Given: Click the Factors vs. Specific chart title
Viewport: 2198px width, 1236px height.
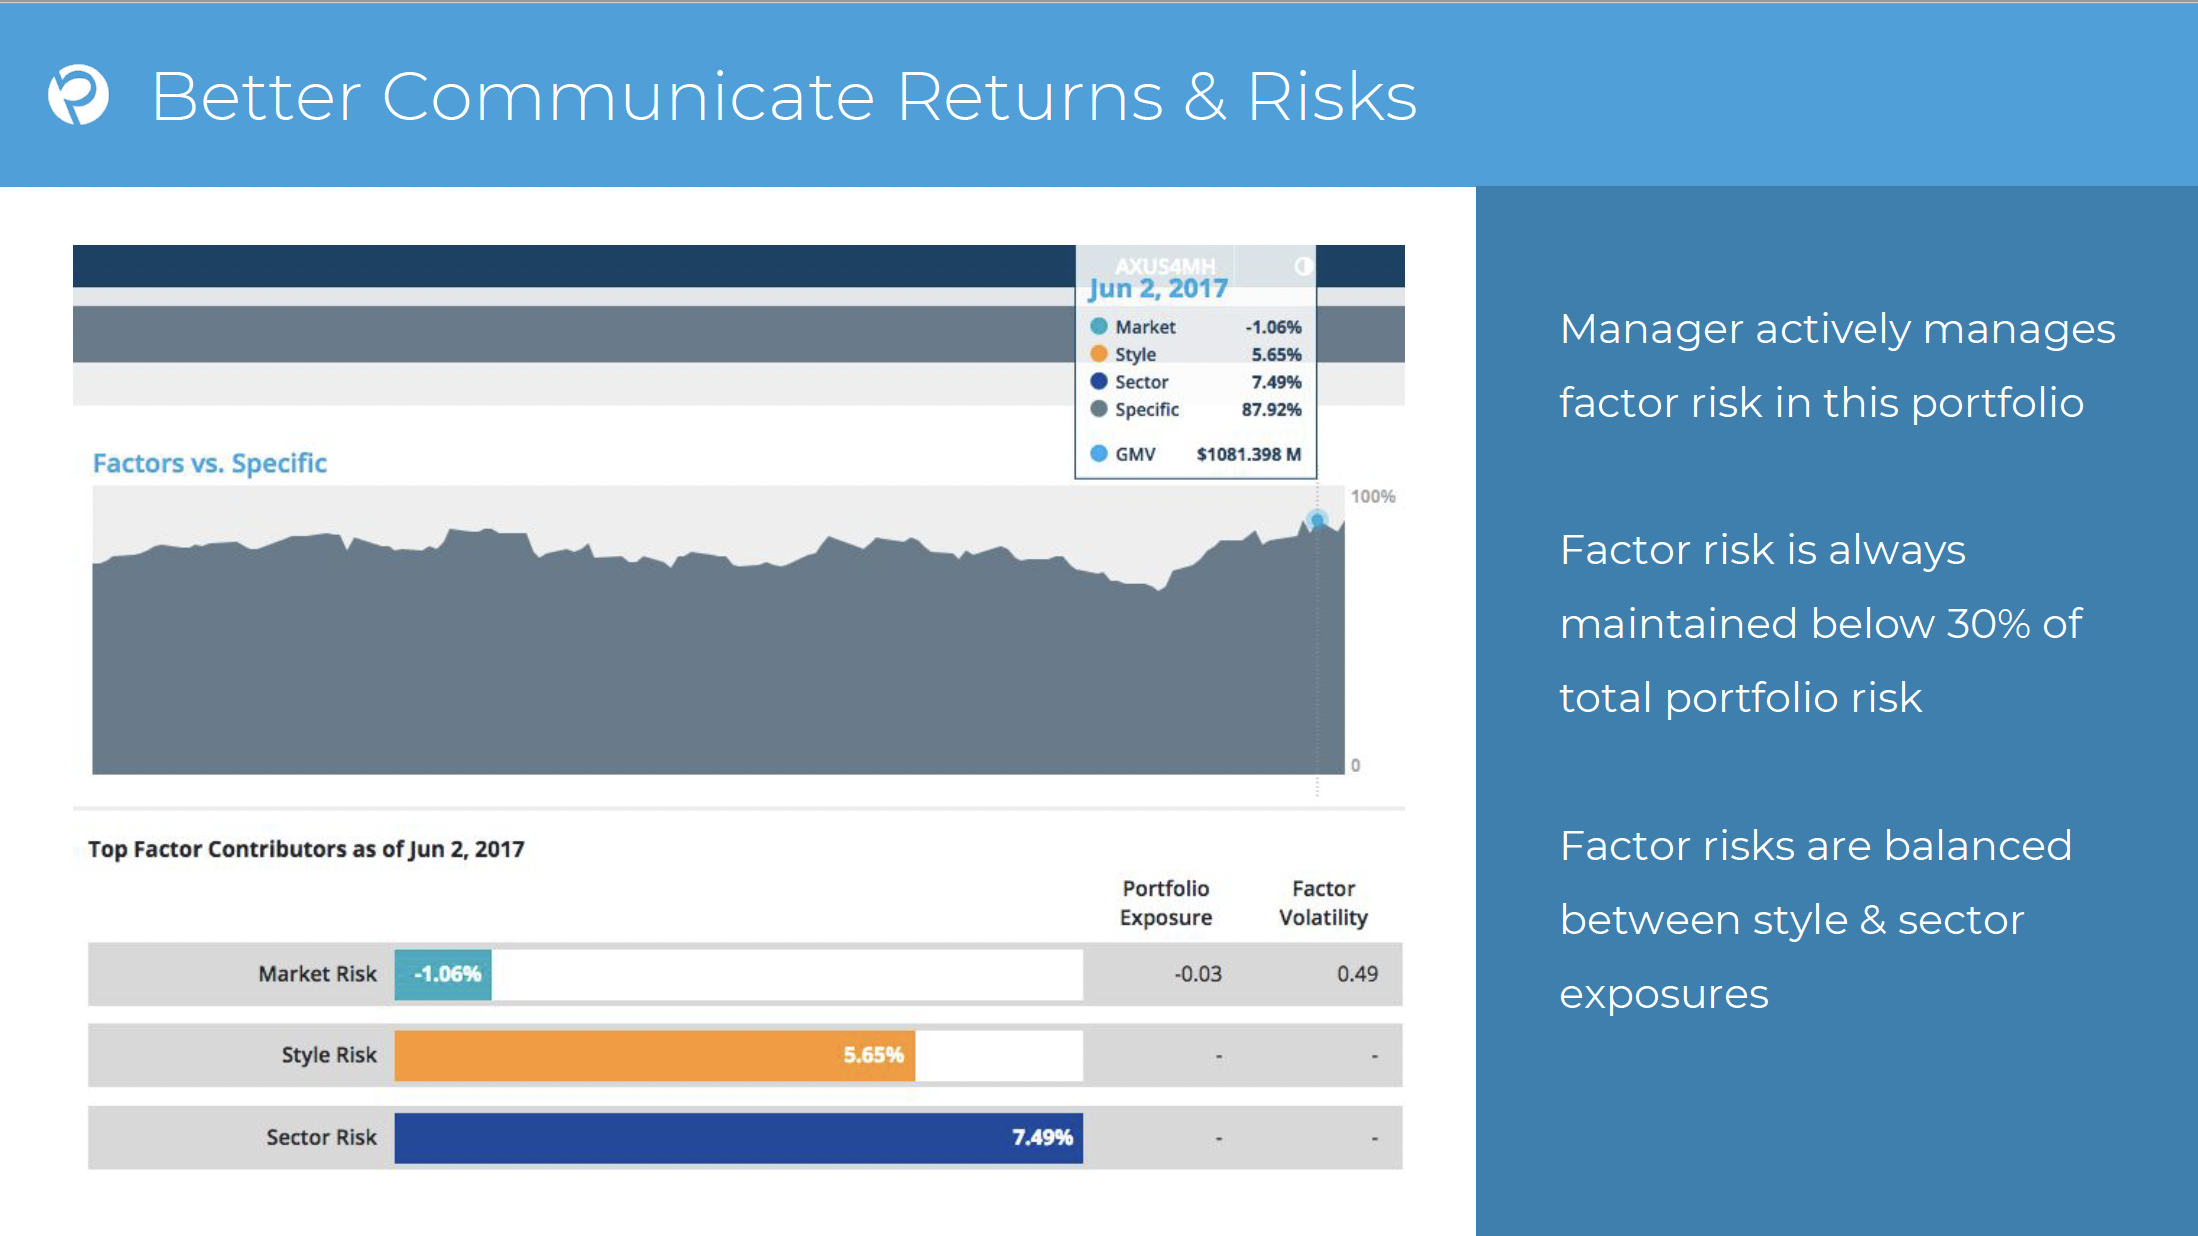Looking at the screenshot, I should point(210,463).
